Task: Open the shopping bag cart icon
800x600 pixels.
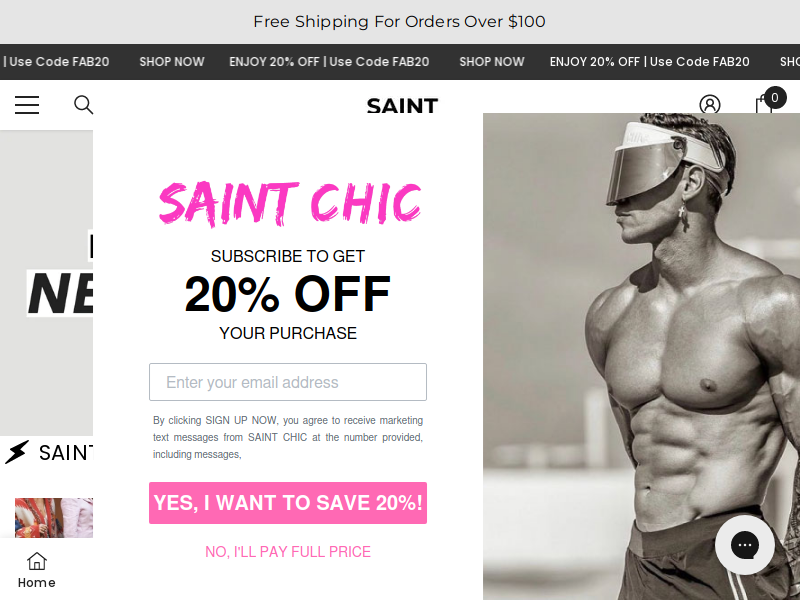Action: pyautogui.click(x=764, y=104)
